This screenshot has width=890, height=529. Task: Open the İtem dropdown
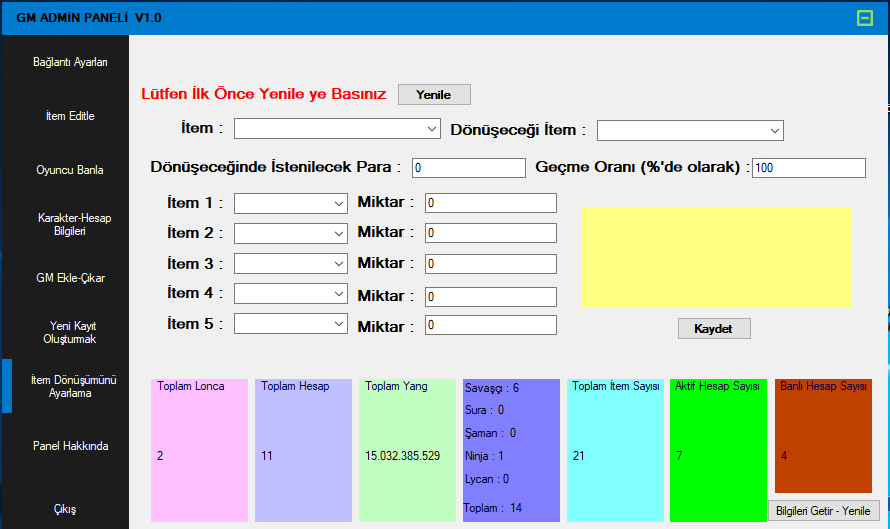pos(337,128)
